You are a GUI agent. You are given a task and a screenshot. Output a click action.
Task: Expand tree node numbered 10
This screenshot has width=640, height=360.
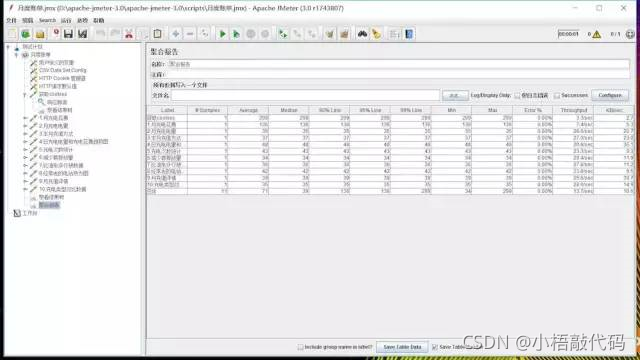(24, 189)
